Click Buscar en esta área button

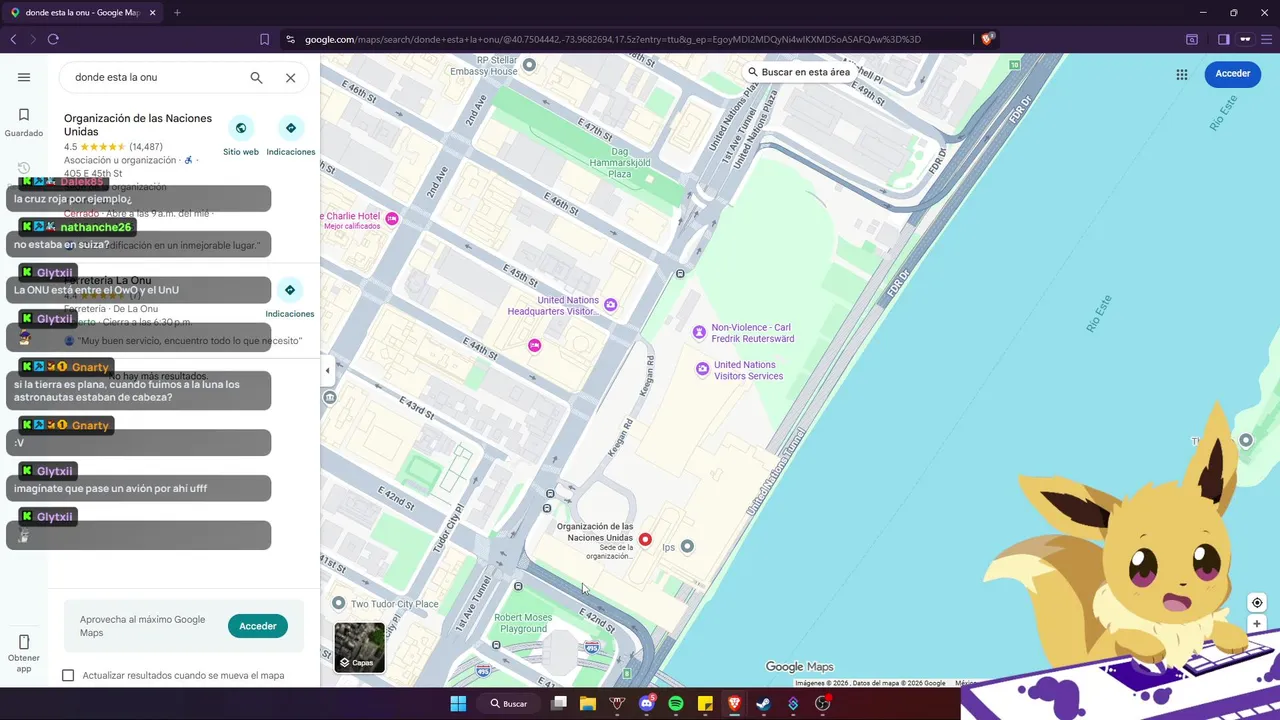point(798,72)
